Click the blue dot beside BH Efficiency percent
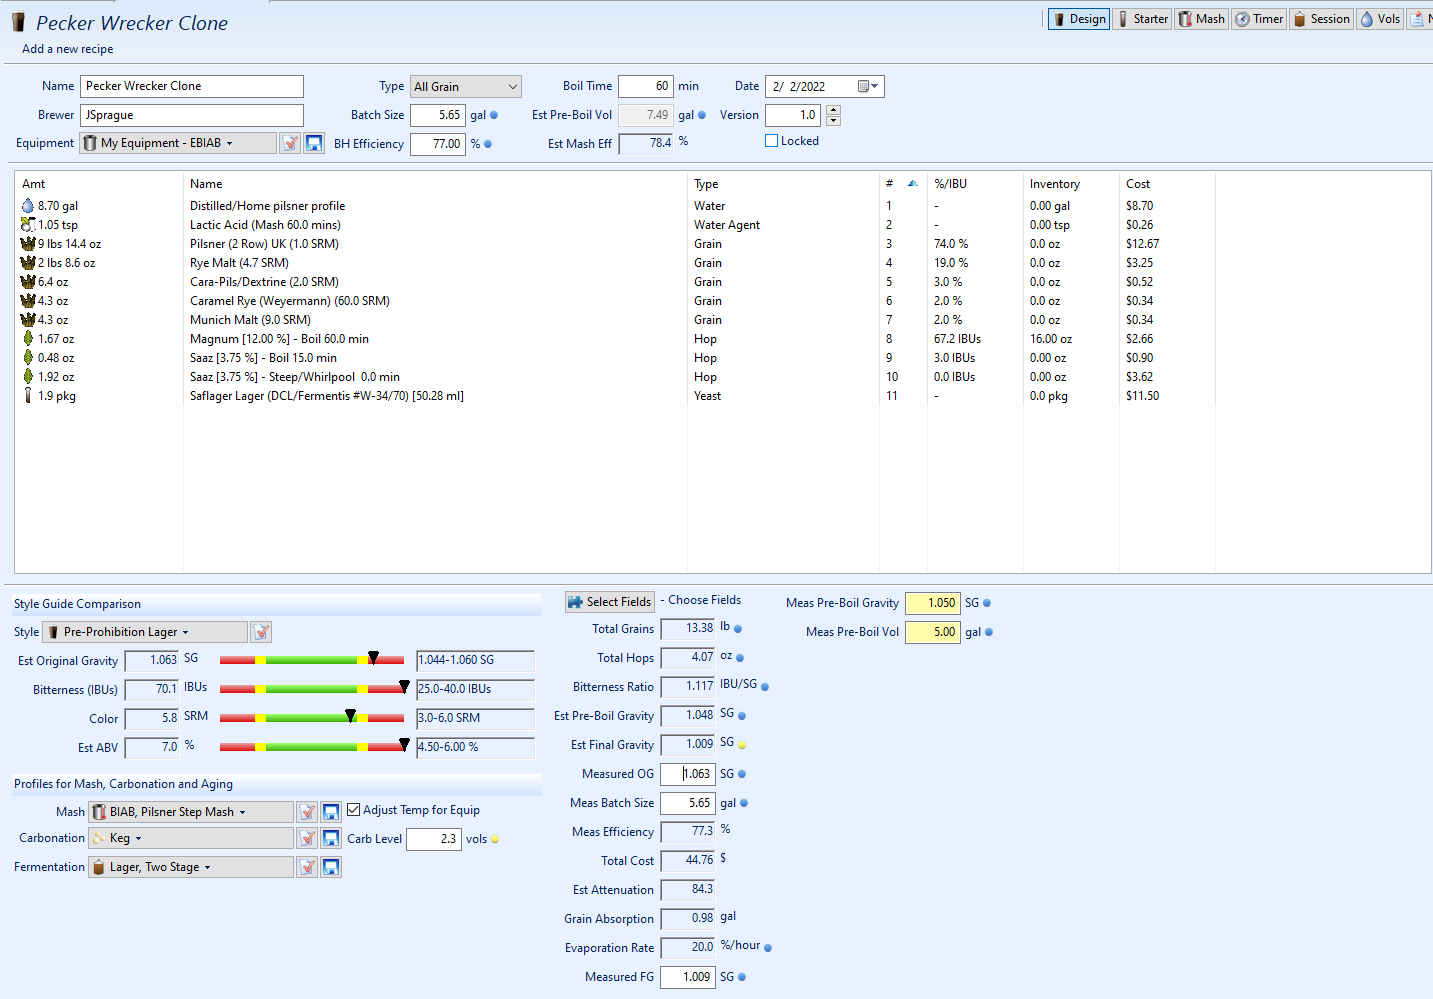The image size is (1433, 999). 488,144
